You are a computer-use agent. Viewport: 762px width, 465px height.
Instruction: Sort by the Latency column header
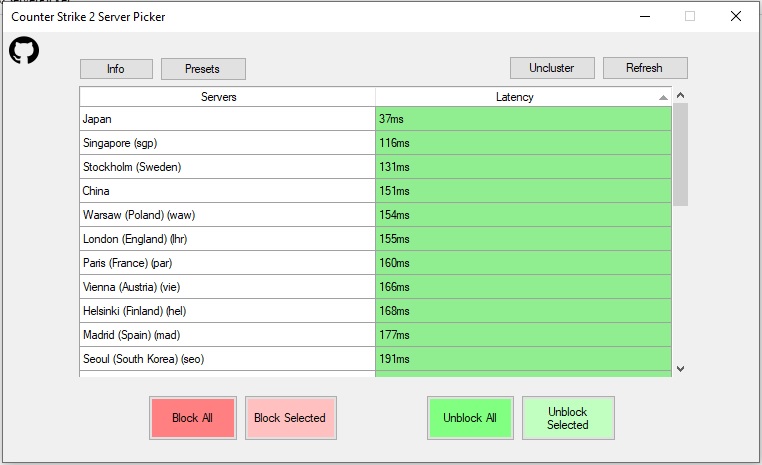523,97
